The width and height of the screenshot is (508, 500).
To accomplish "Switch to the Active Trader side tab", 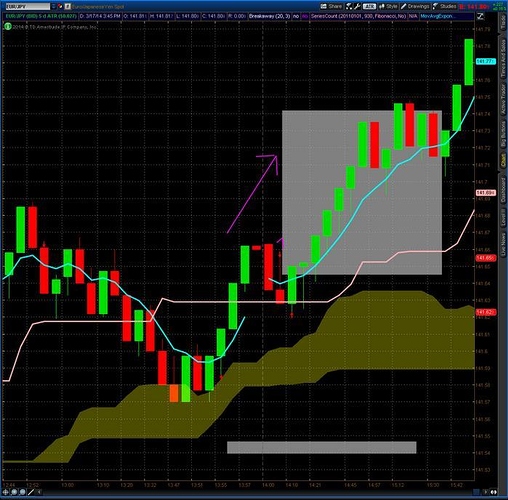I will point(503,99).
